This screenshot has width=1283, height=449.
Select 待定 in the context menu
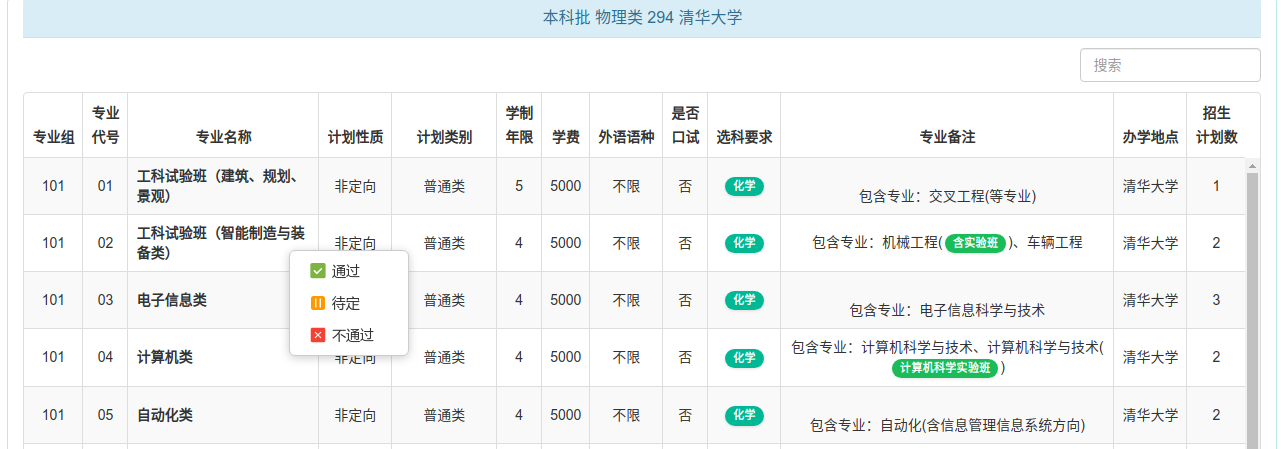(348, 303)
